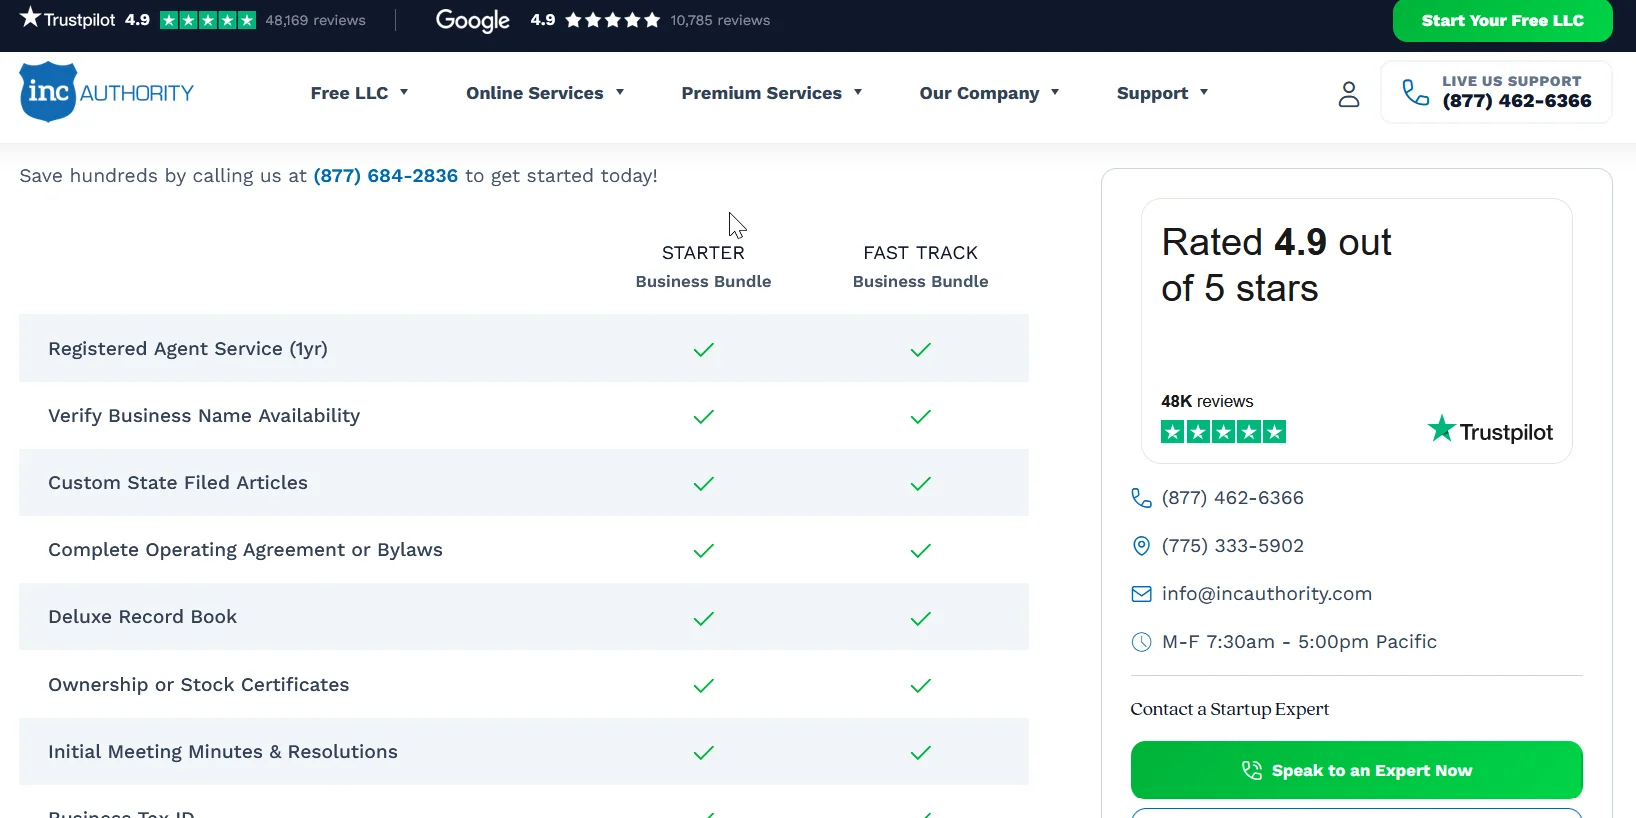Viewport: 1636px width, 818px height.
Task: Click the M-F 7:30am - 5:00pm Pacific hours
Action: click(1299, 642)
